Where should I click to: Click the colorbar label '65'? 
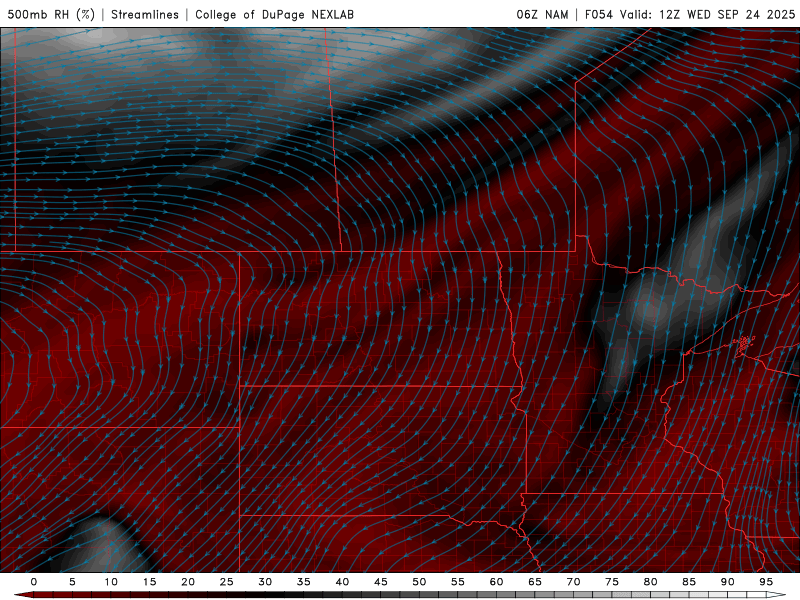pyautogui.click(x=535, y=582)
